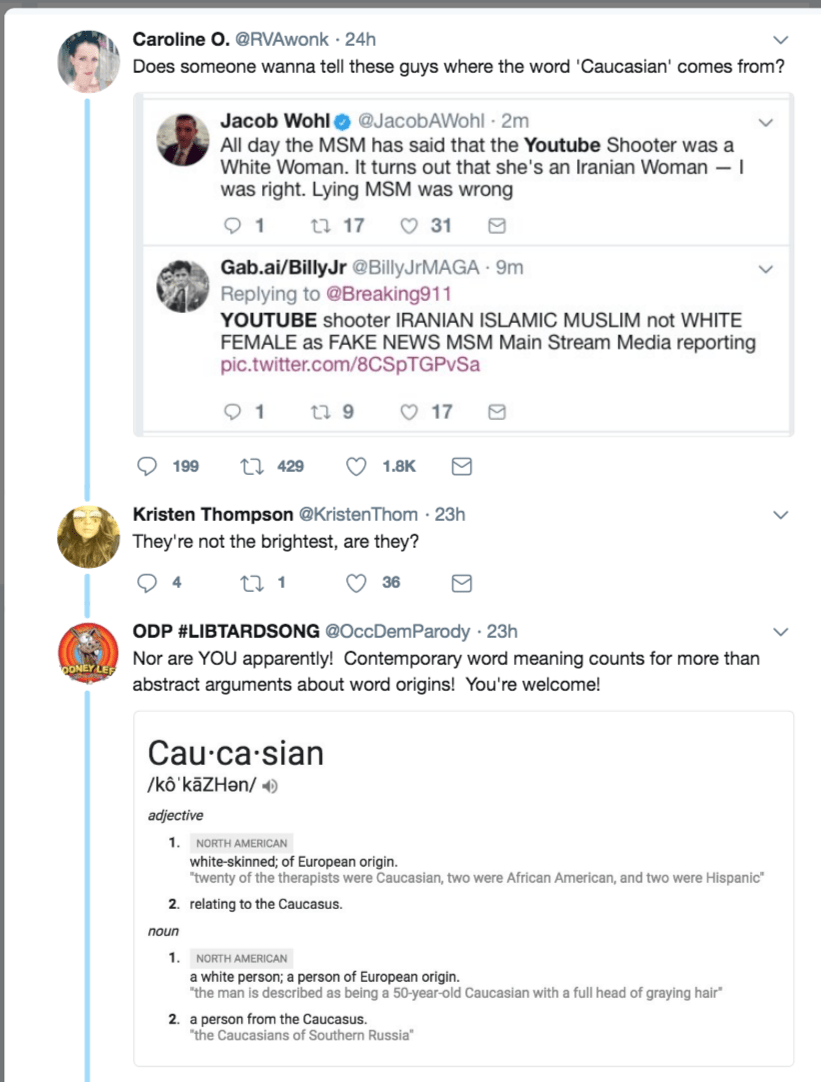Like Jacob Wohl's tweet

point(408,225)
